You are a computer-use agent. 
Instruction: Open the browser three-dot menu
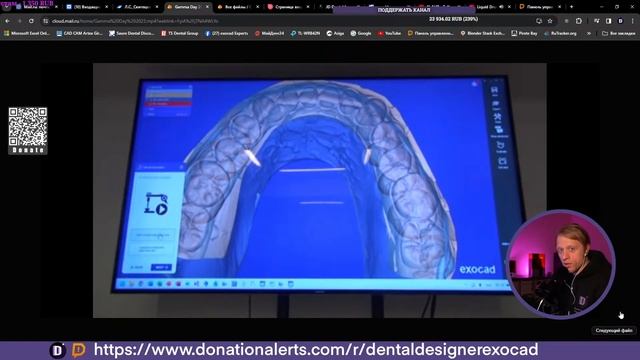[633, 21]
